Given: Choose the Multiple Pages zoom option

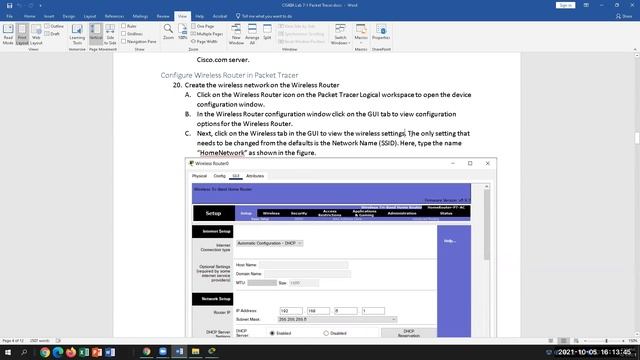Looking at the screenshot, I should point(207,34).
